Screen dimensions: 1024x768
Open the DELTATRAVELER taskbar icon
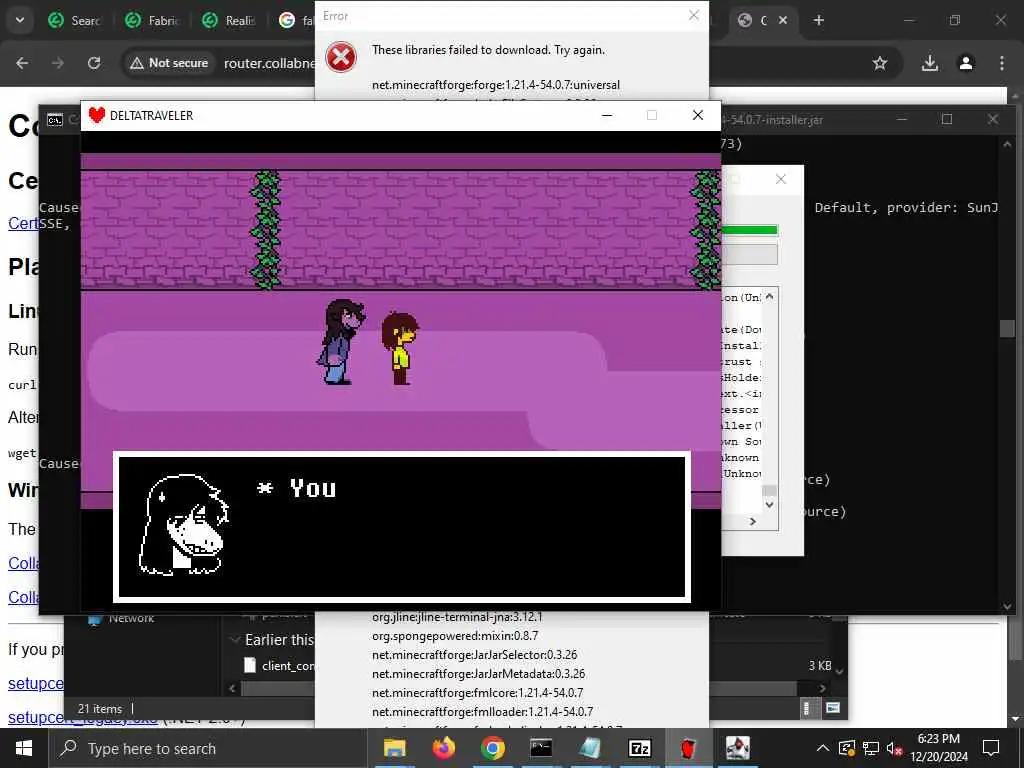coord(688,748)
